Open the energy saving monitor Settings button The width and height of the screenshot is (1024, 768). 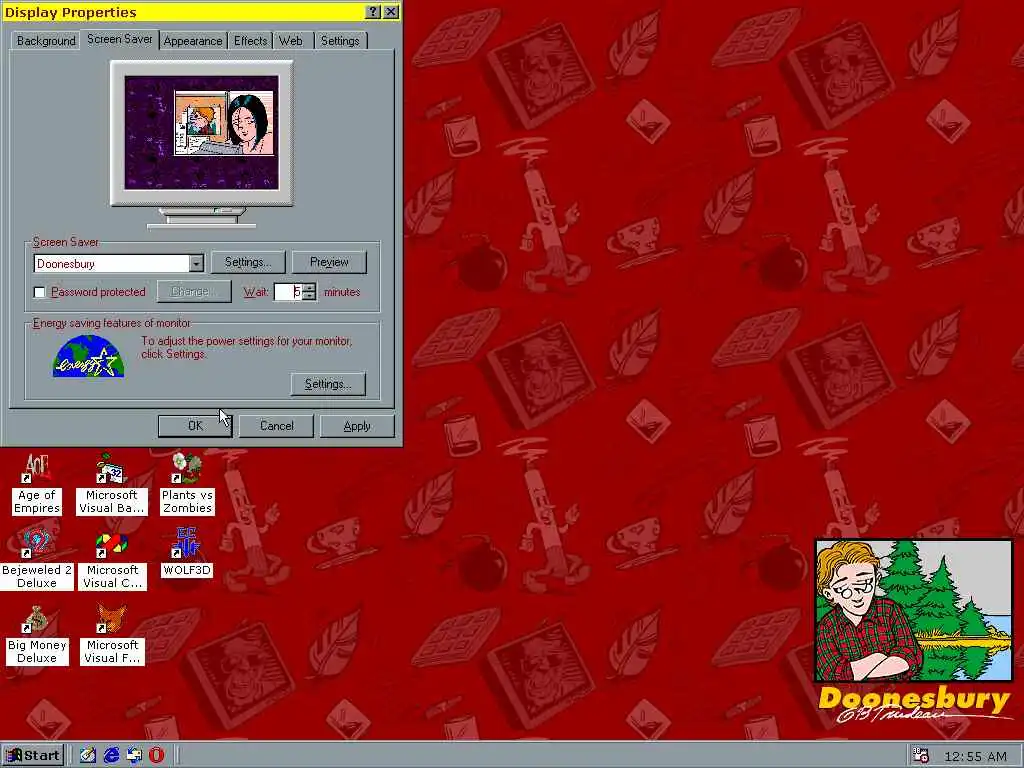tap(328, 384)
